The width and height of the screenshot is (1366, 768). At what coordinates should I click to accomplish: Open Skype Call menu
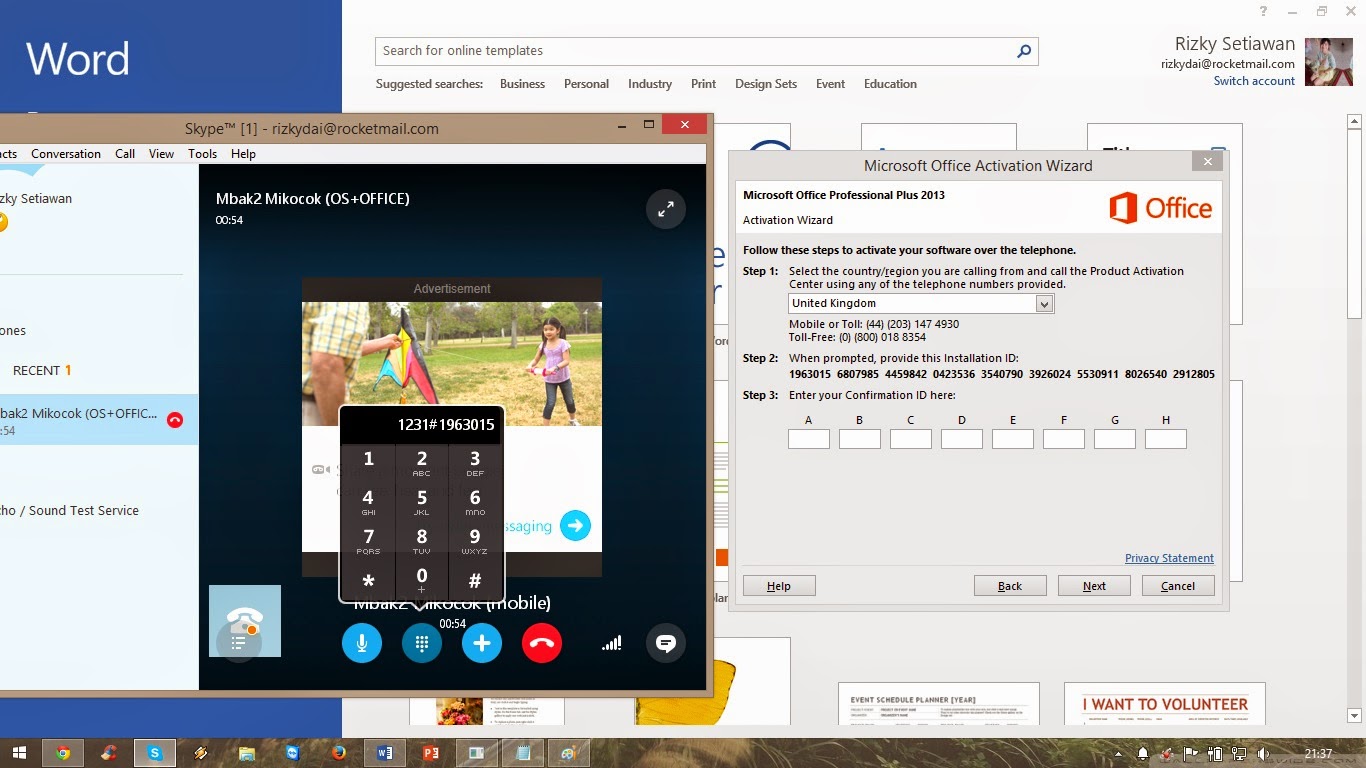[x=125, y=154]
